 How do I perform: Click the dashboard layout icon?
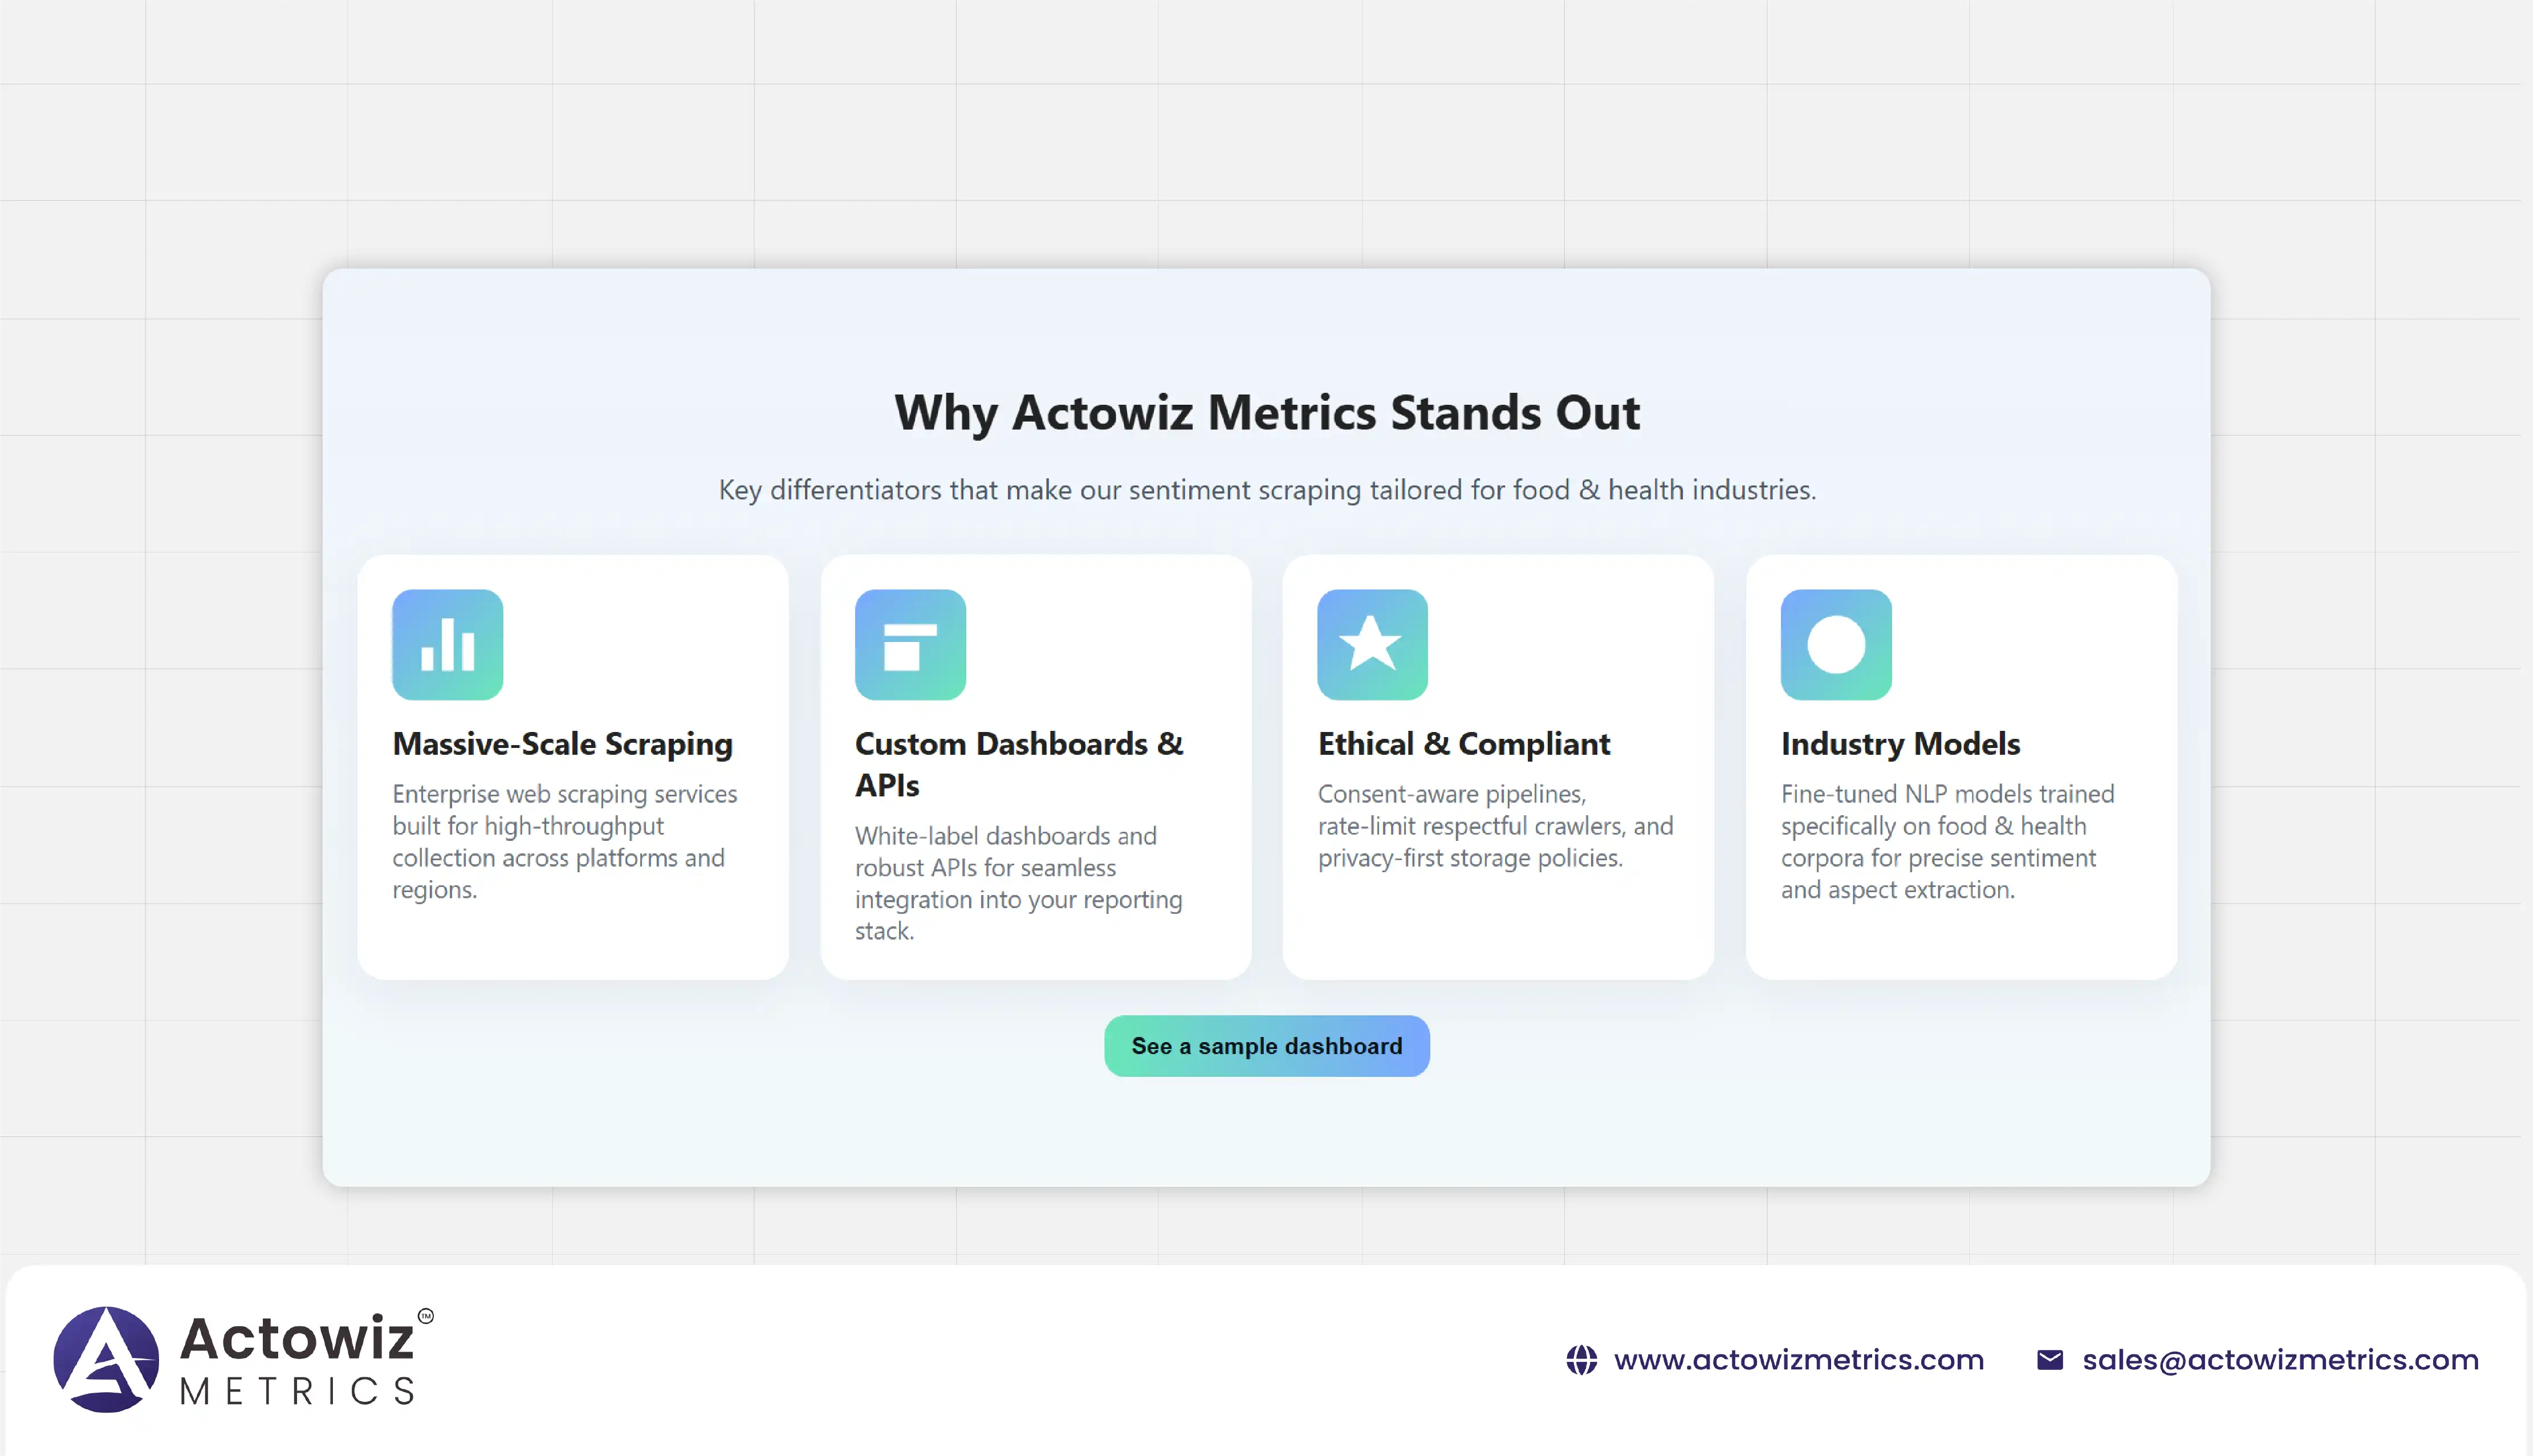(910, 644)
